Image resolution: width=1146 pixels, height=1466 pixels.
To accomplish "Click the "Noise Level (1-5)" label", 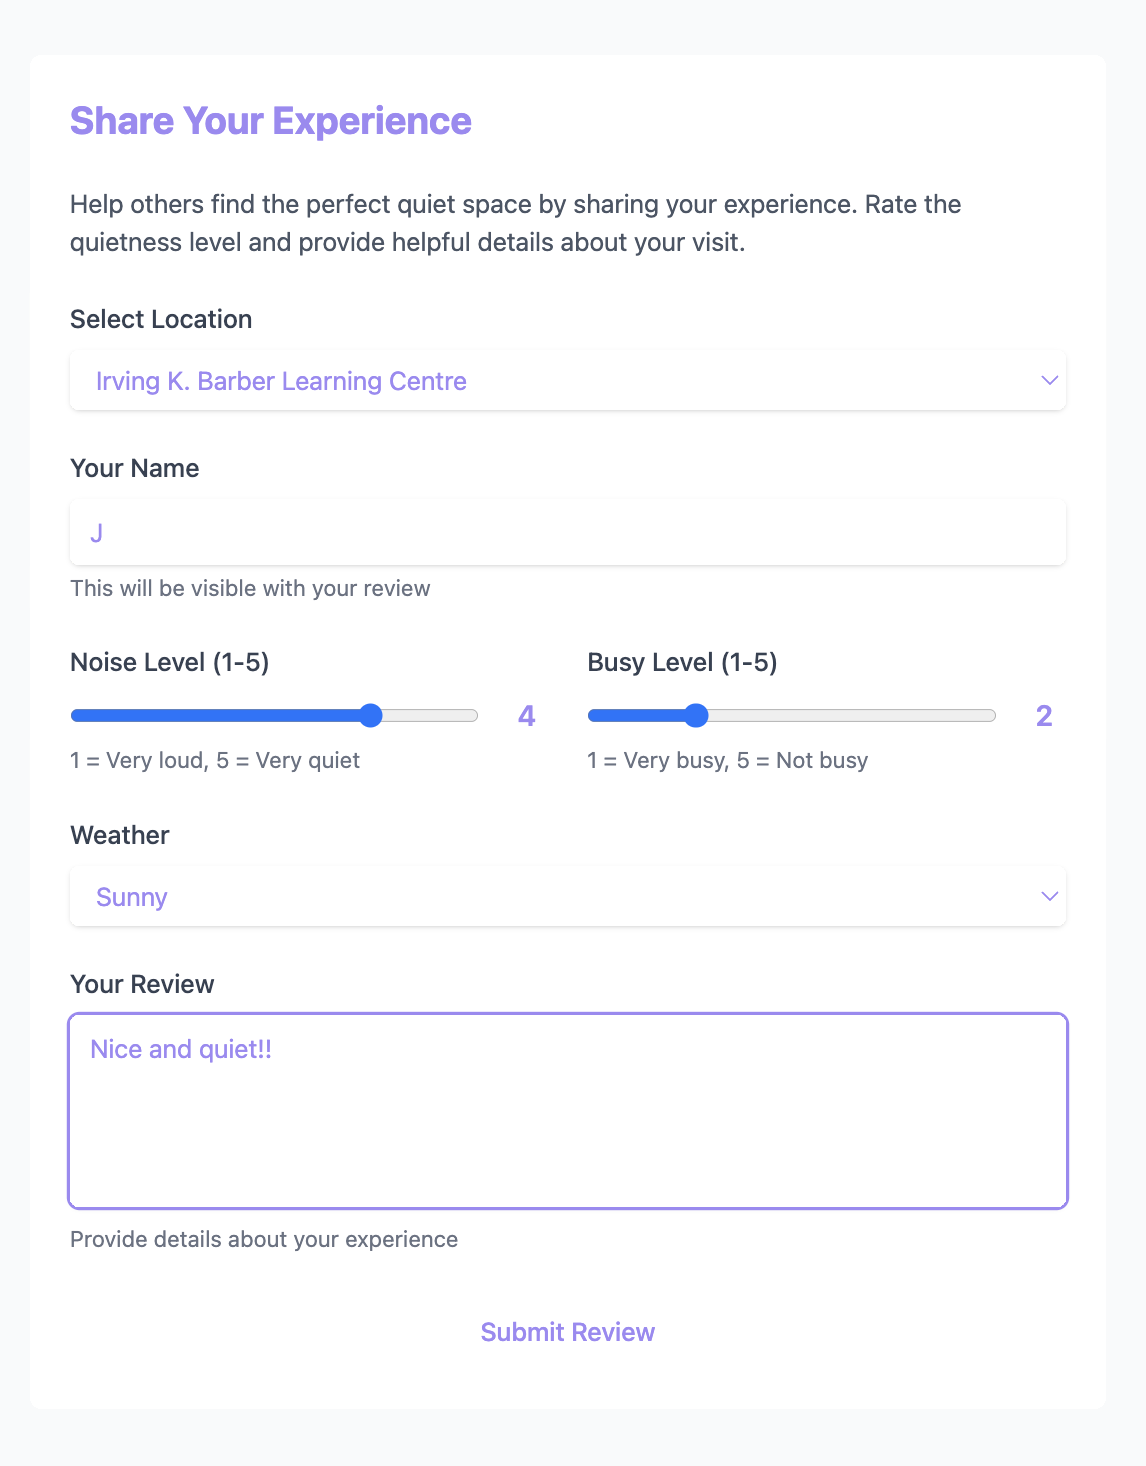I will pyautogui.click(x=169, y=662).
